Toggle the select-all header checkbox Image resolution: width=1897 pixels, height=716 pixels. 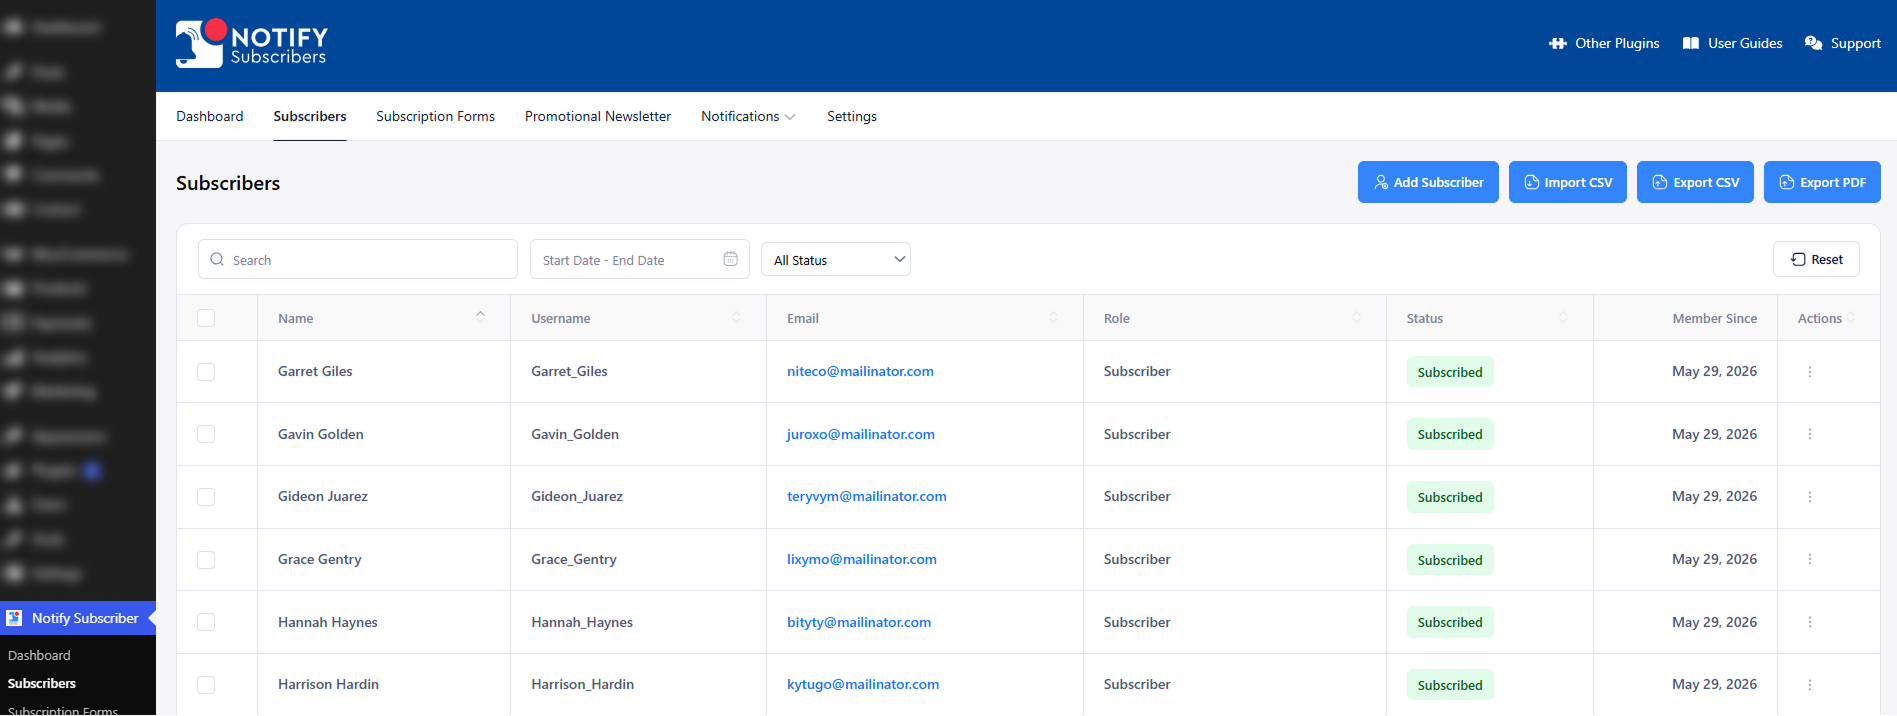206,318
